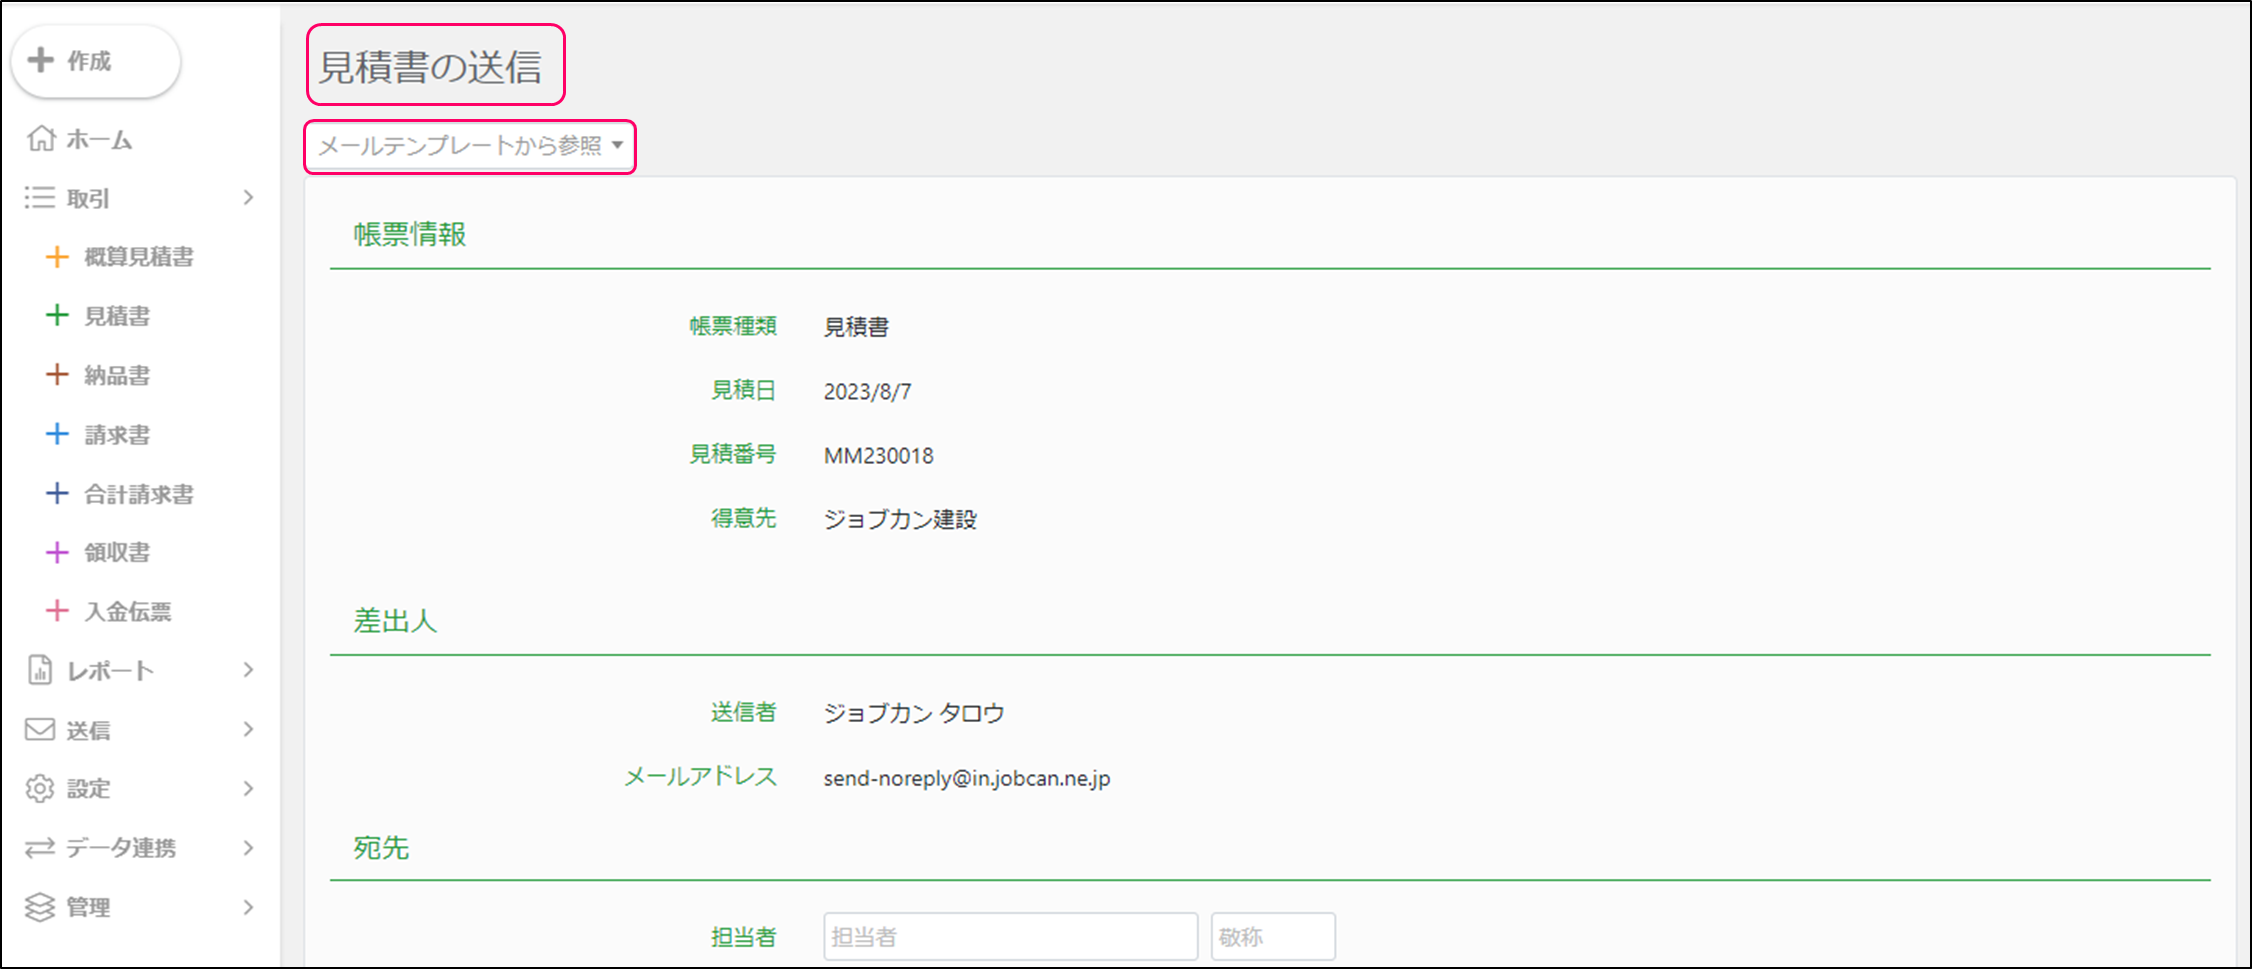The image size is (2252, 969).
Task: Open the 合計請求書 menu entry
Action: 139,494
